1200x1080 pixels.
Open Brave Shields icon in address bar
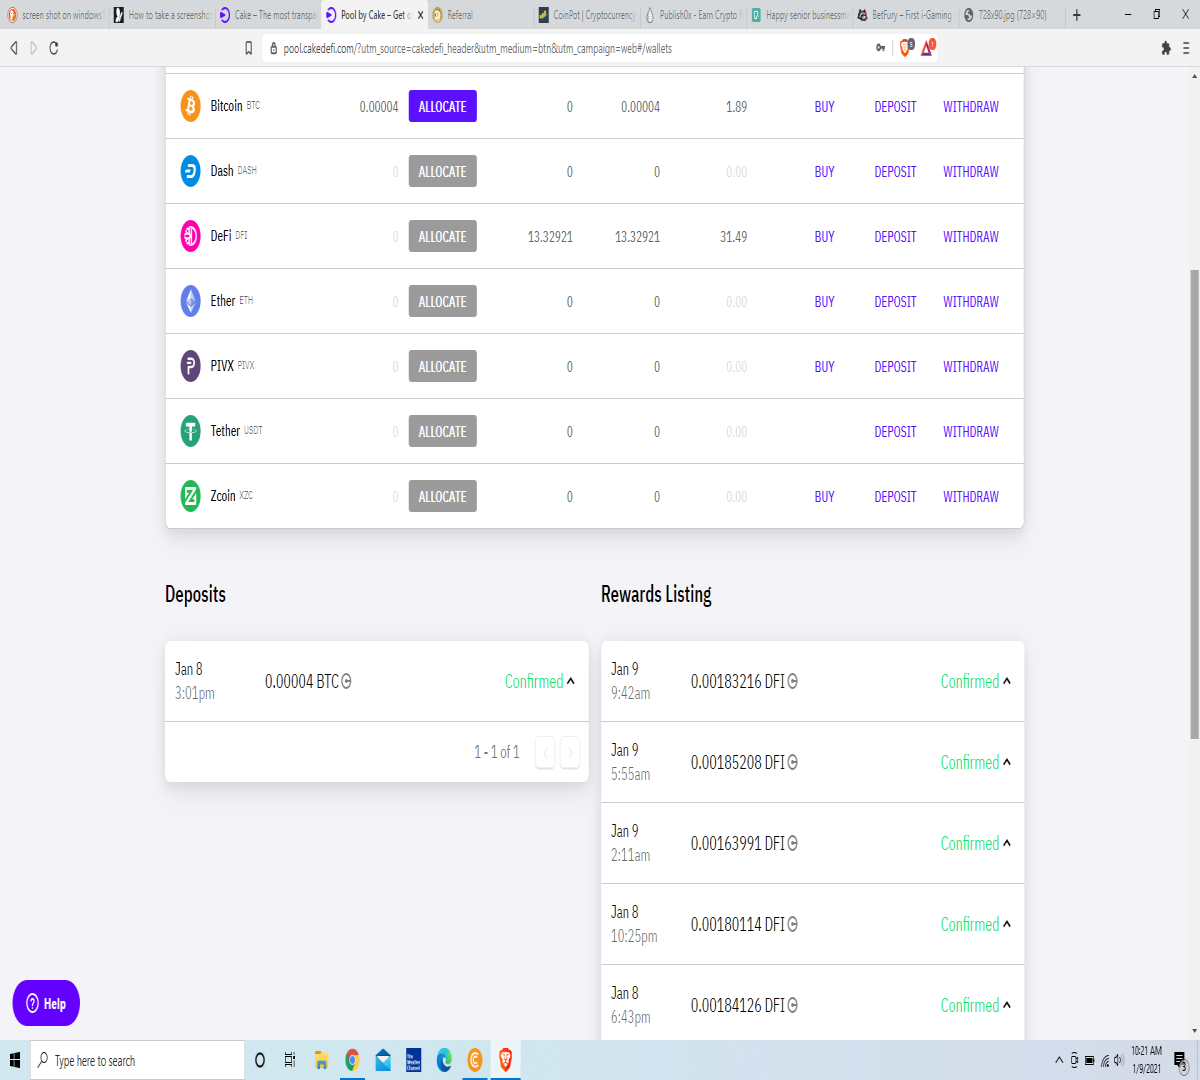[906, 47]
